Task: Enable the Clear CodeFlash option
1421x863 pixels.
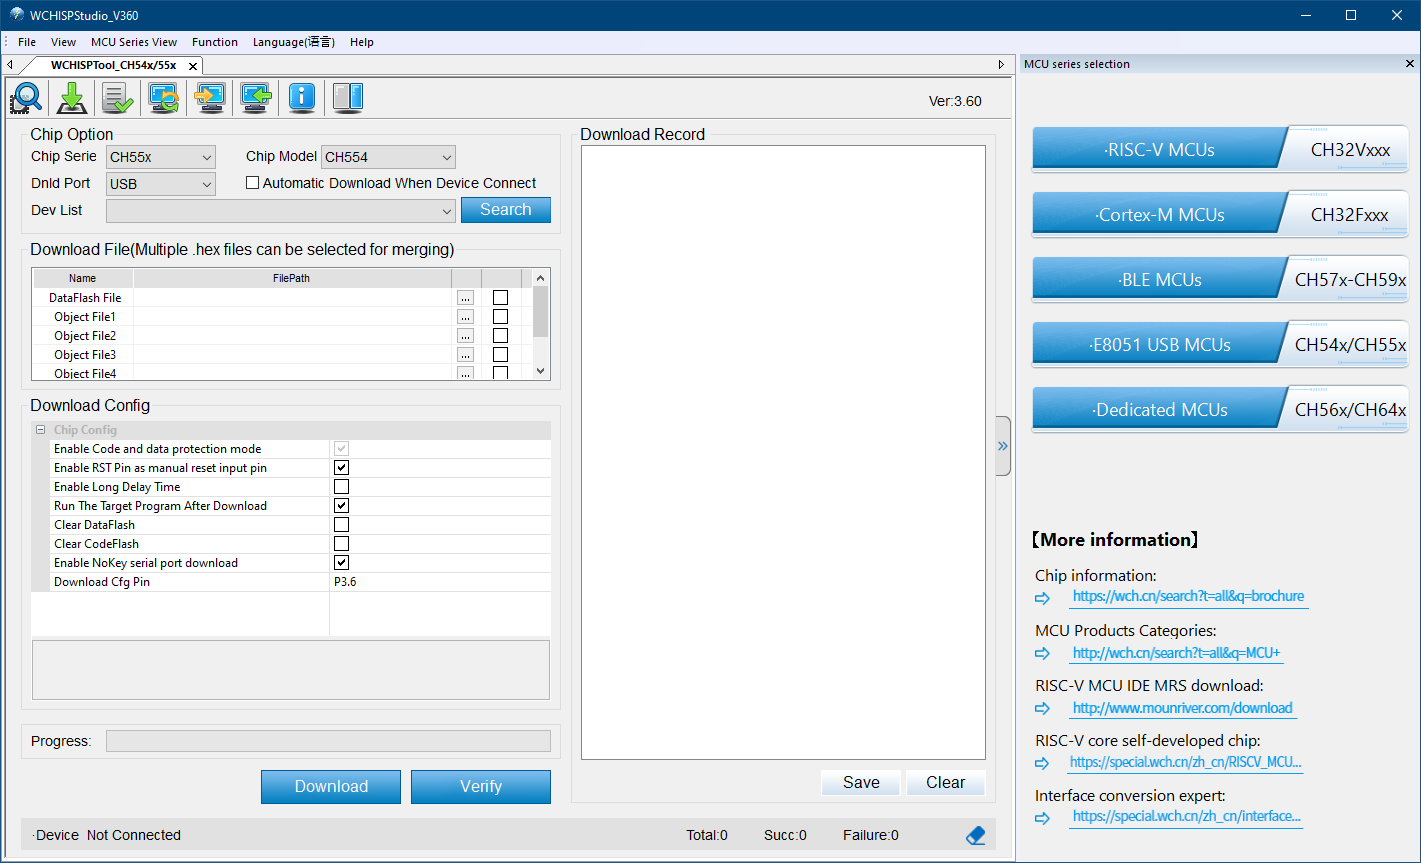Action: pos(341,543)
